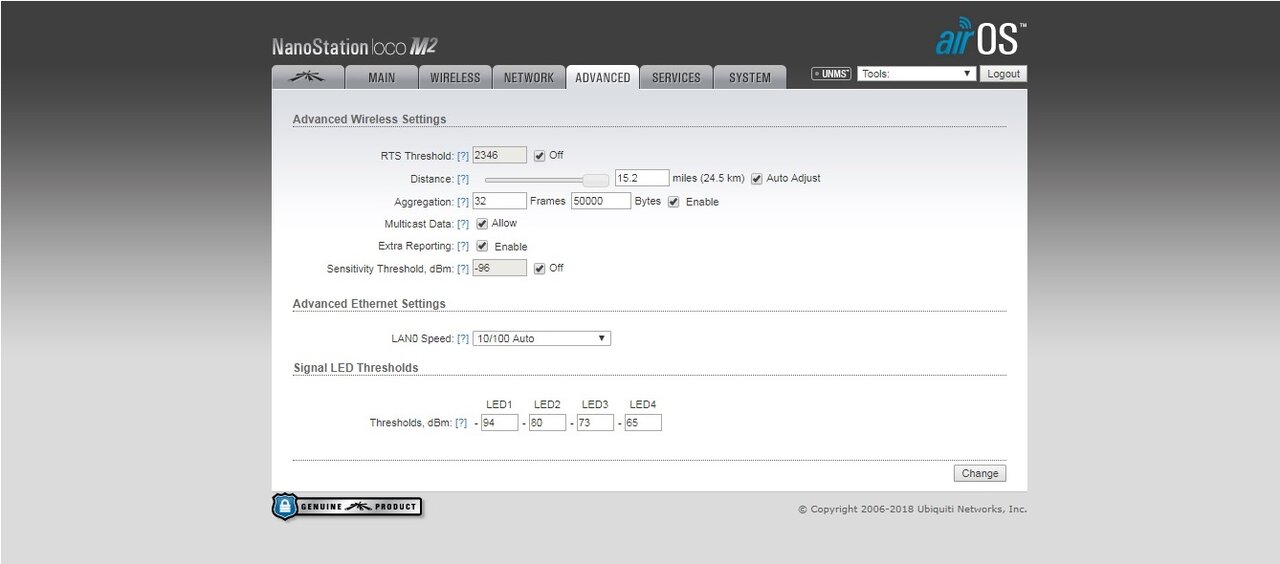Open Extra Reporting help [?]

tap(463, 246)
